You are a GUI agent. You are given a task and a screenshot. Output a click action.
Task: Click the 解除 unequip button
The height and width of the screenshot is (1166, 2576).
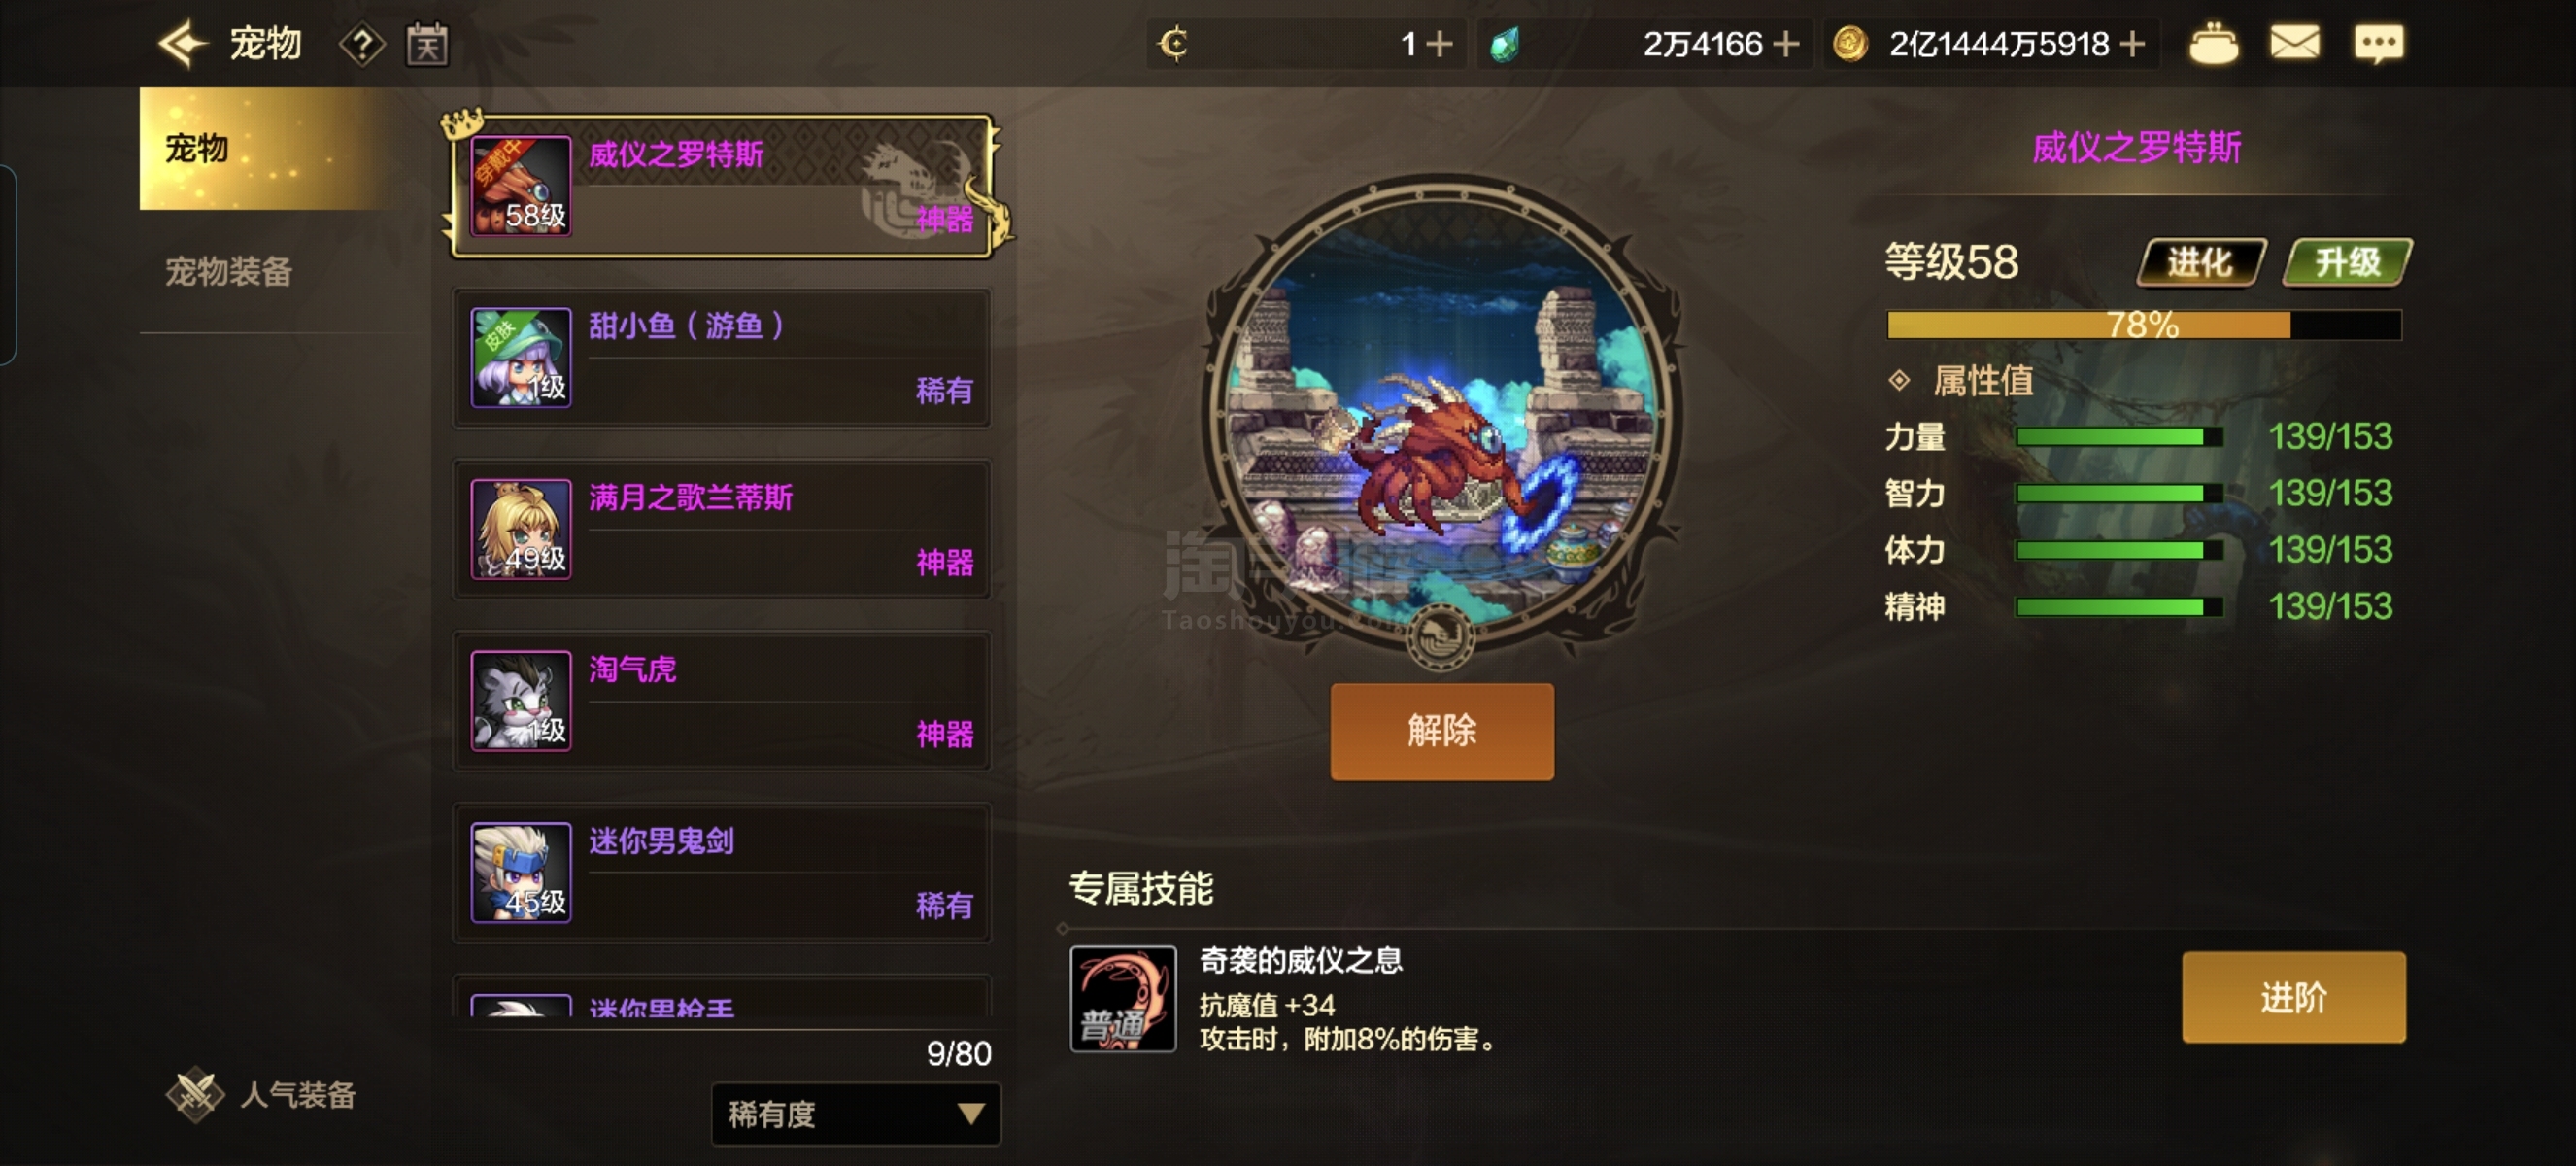pyautogui.click(x=1441, y=731)
